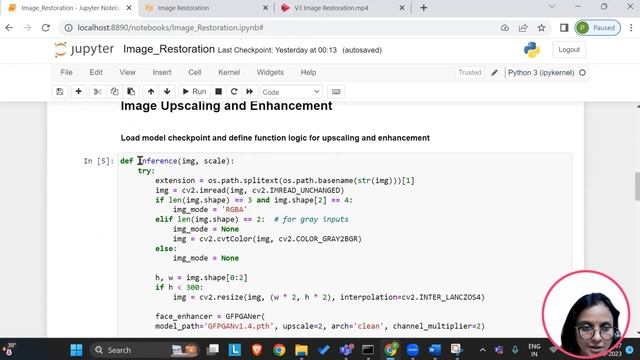Paste cells below icon

[x=131, y=92]
